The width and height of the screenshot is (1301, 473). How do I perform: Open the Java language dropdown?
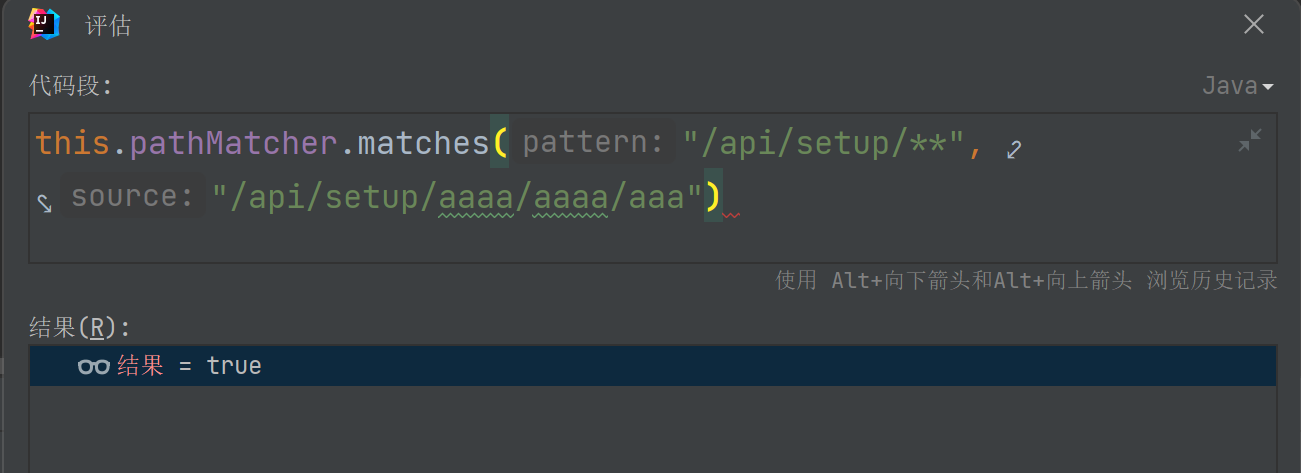(x=1237, y=86)
